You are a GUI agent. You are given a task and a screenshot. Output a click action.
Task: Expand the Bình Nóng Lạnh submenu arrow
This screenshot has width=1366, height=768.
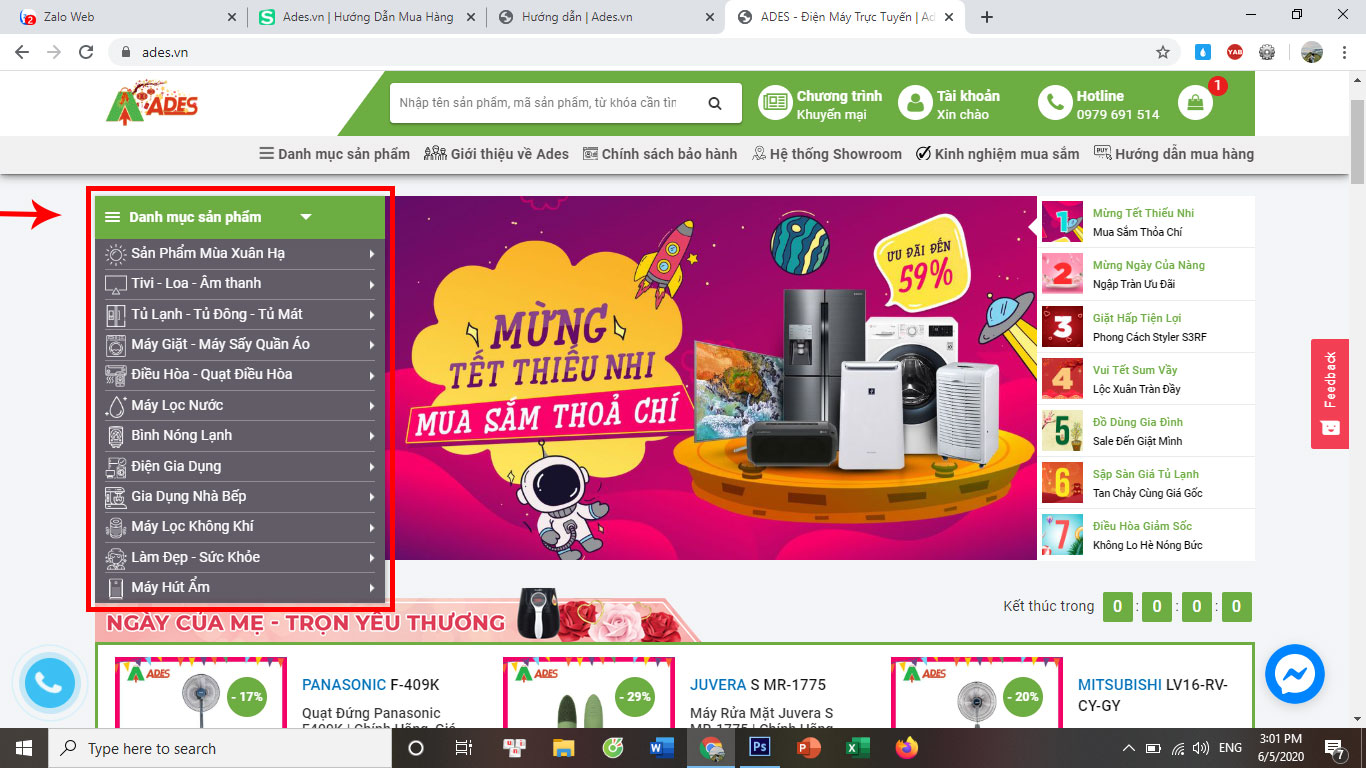pyautogui.click(x=371, y=436)
